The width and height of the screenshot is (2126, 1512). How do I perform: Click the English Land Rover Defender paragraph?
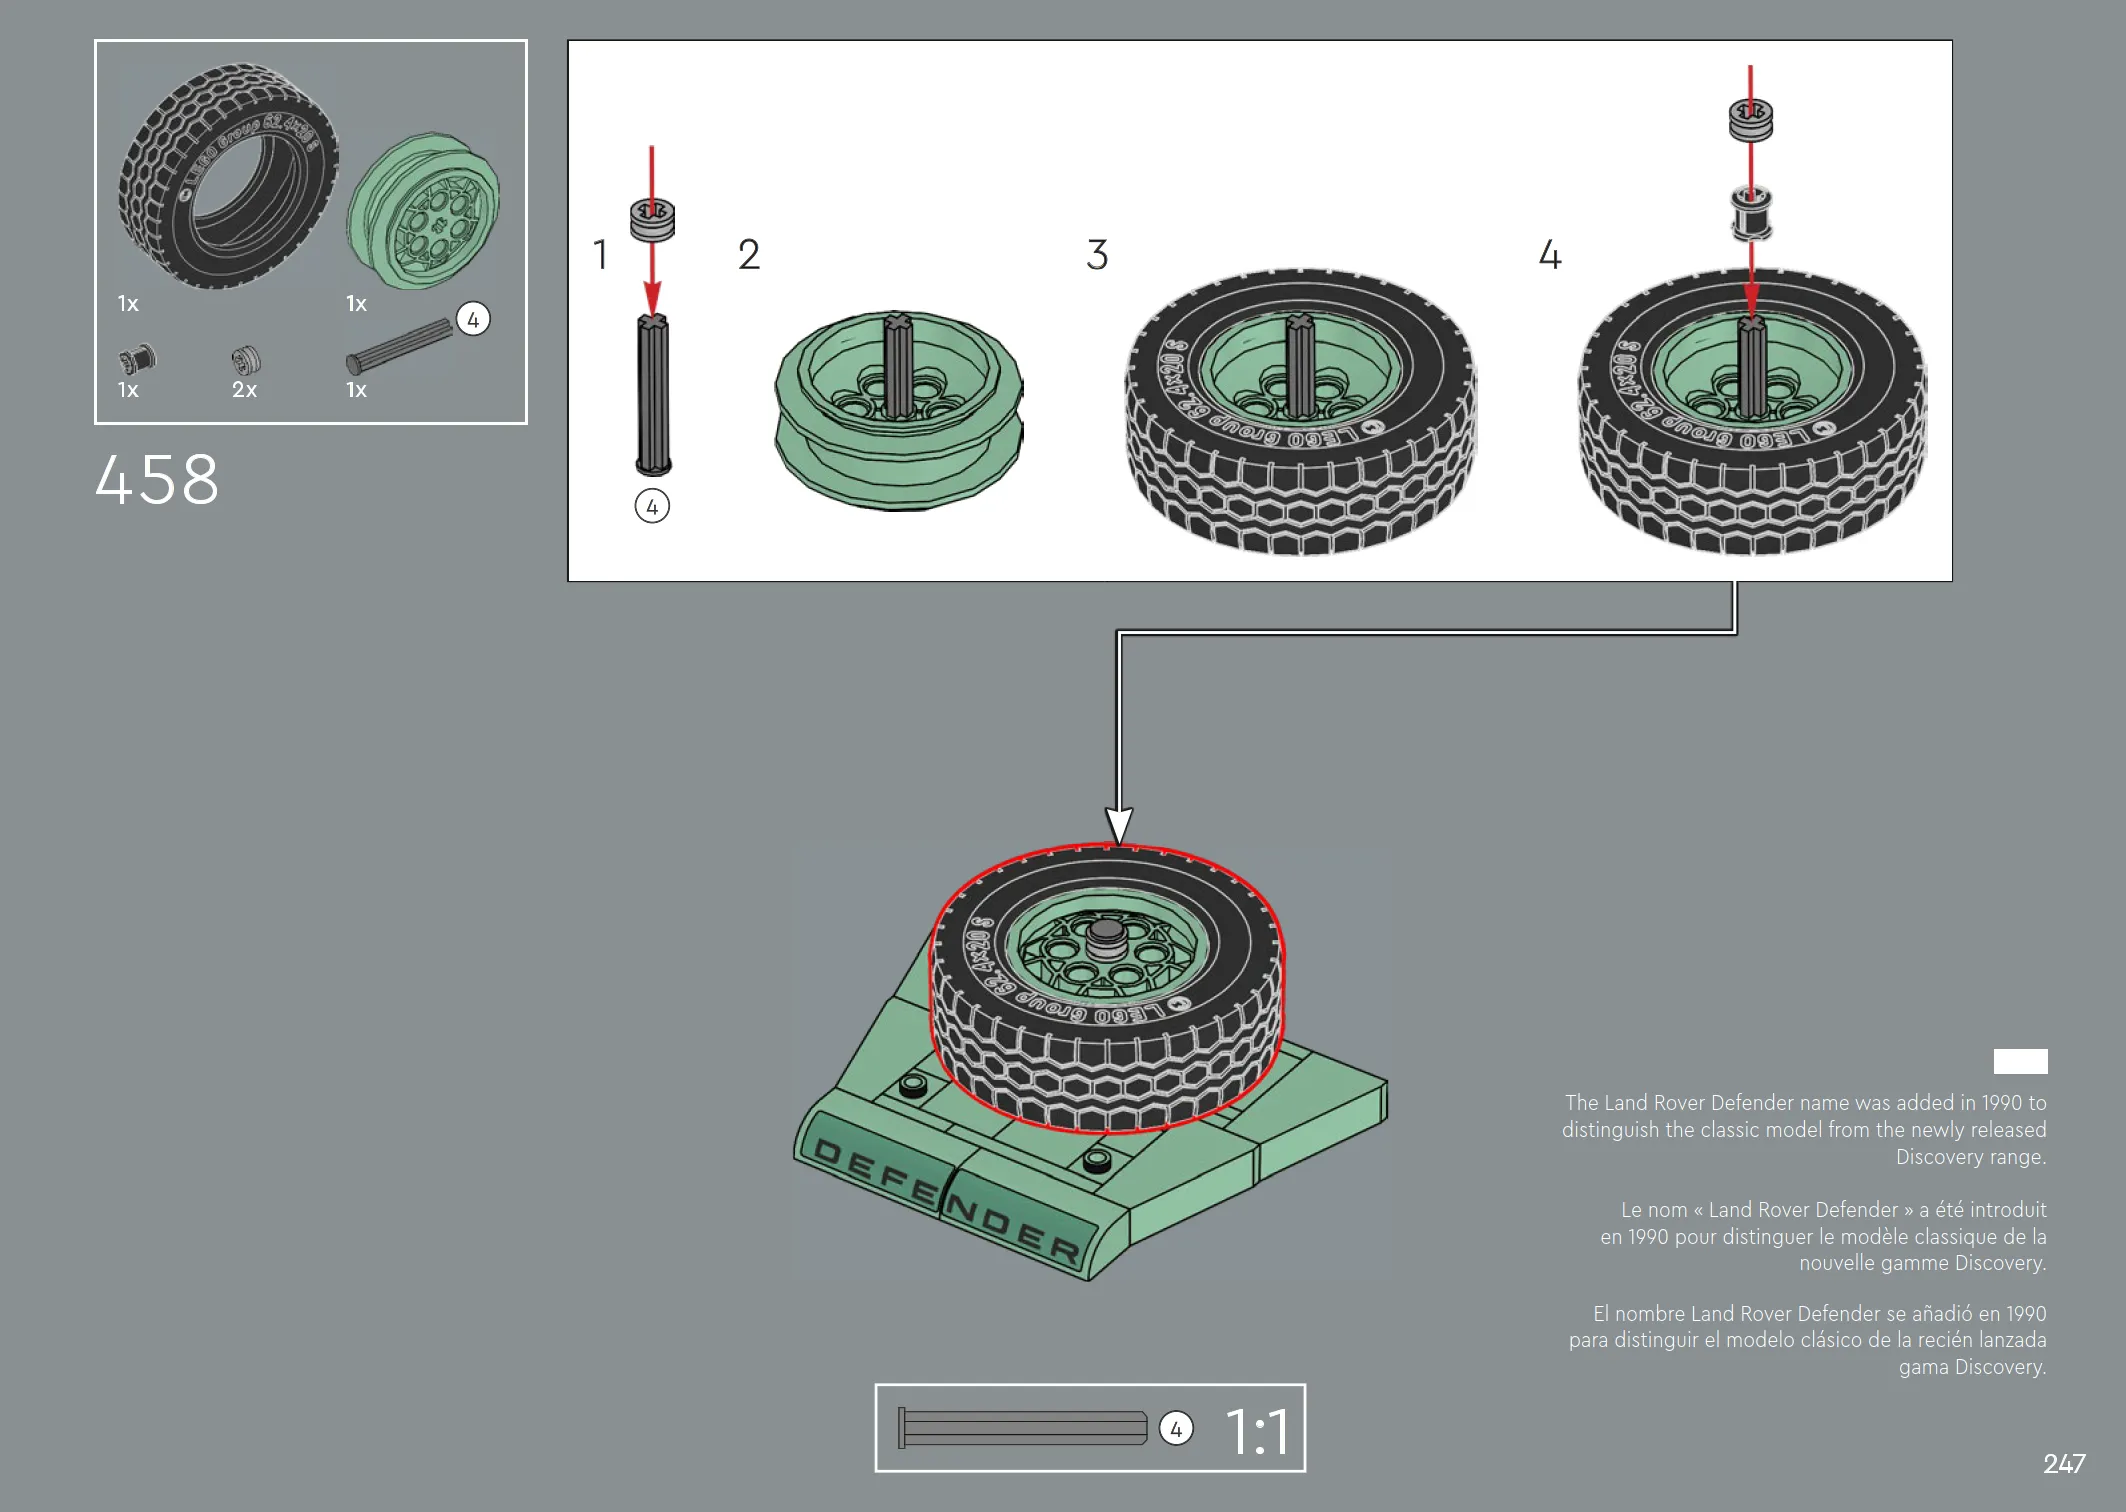(1804, 1130)
